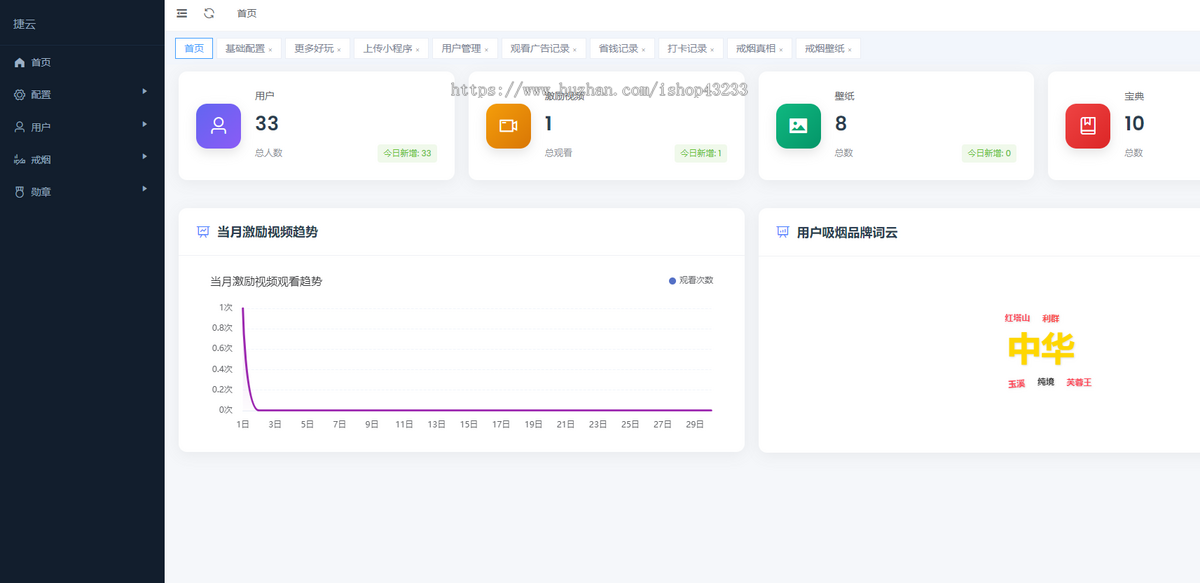Open the 首页 sidebar home icon
The height and width of the screenshot is (583, 1200).
pyautogui.click(x=19, y=62)
